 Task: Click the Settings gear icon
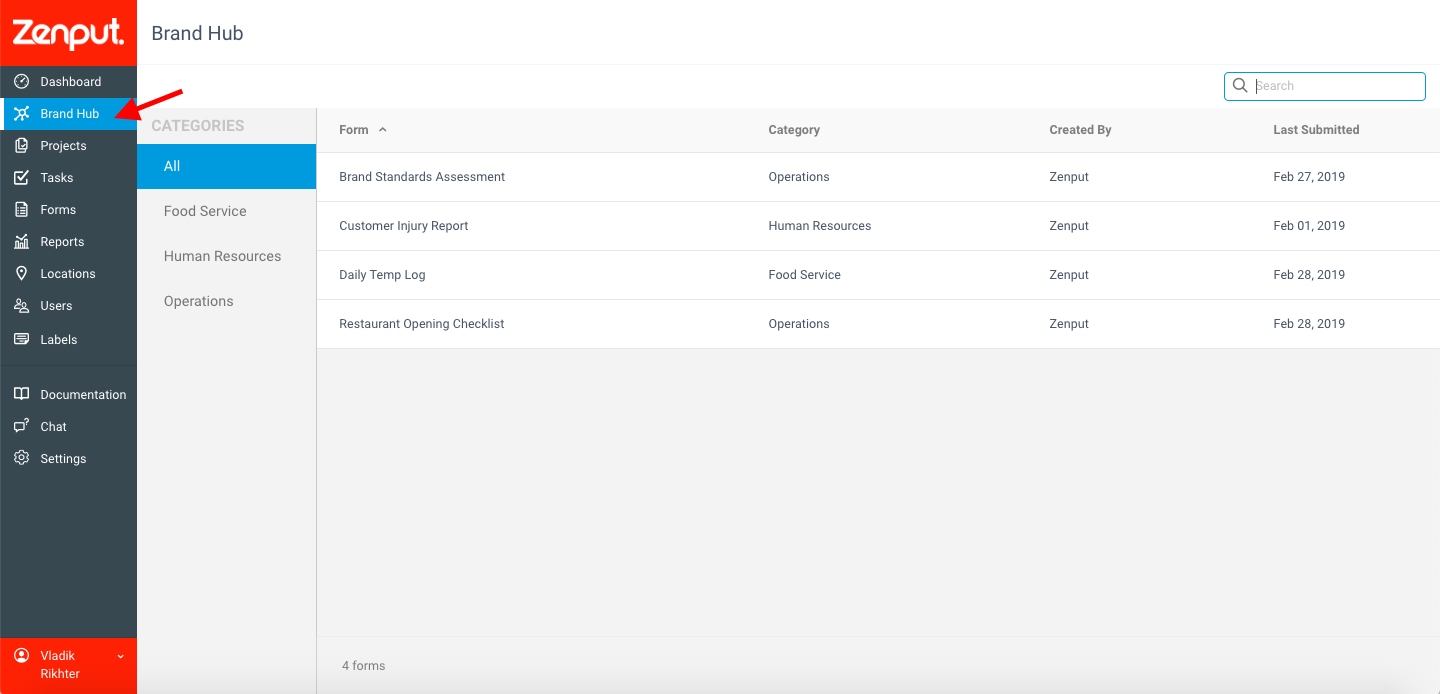[x=21, y=458]
